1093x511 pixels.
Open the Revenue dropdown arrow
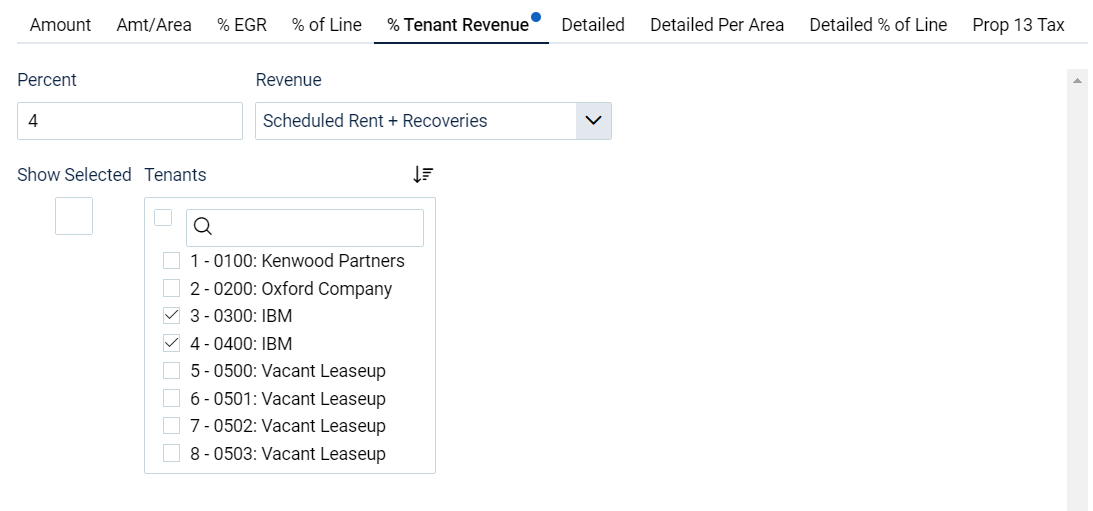[x=593, y=121]
